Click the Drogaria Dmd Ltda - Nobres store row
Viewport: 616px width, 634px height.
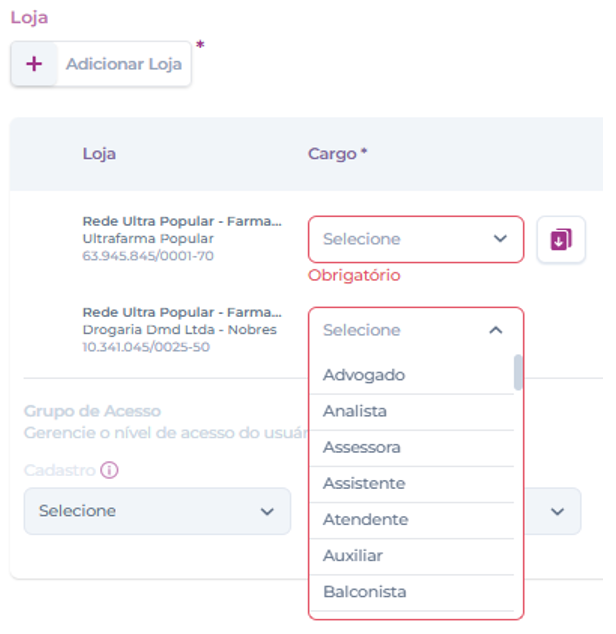point(181,329)
